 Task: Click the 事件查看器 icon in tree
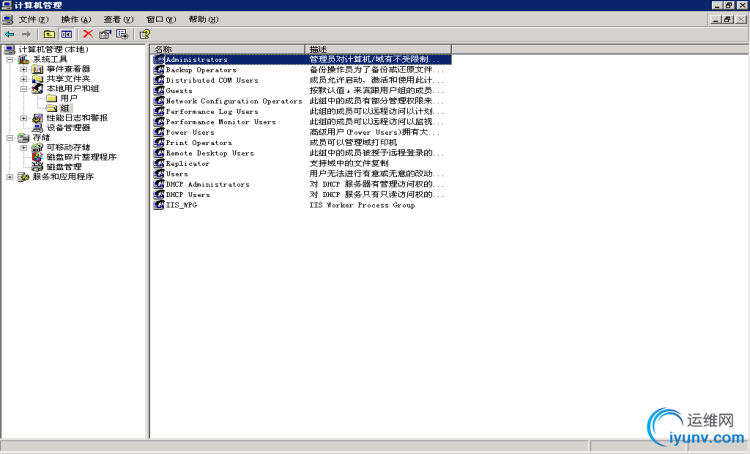coord(37,69)
